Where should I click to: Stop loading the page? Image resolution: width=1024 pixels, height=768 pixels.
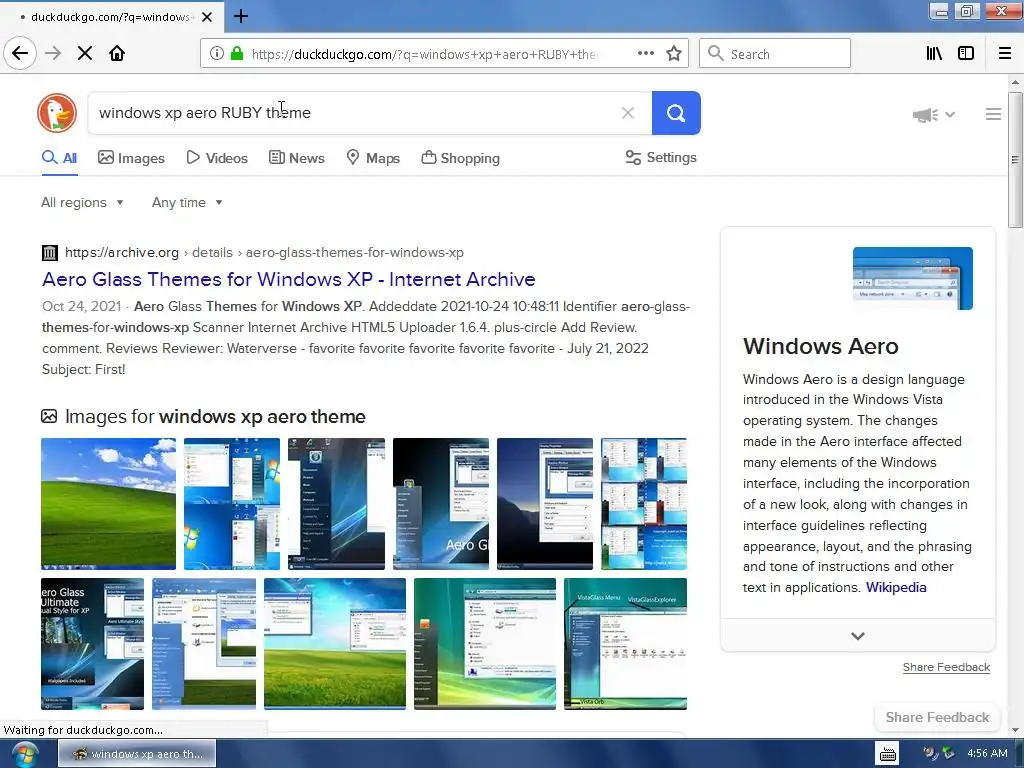pyautogui.click(x=85, y=53)
